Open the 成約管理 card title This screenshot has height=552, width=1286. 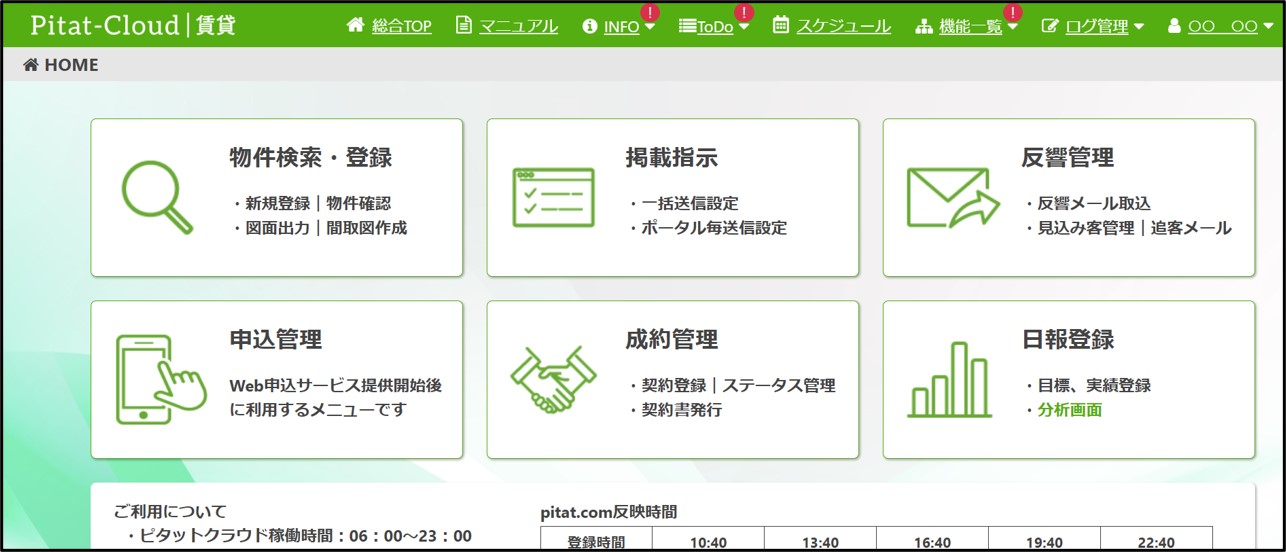pyautogui.click(x=672, y=339)
